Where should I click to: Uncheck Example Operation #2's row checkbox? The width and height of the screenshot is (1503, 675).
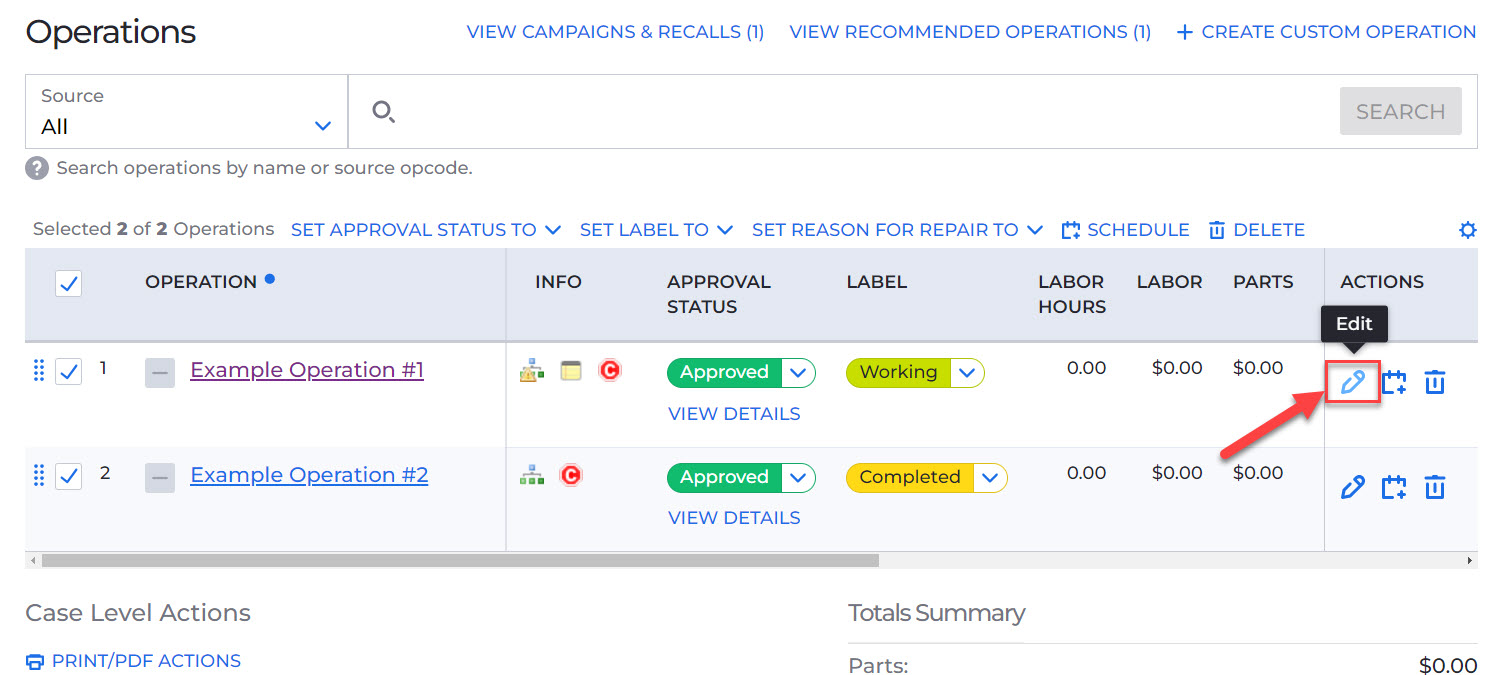(x=68, y=475)
